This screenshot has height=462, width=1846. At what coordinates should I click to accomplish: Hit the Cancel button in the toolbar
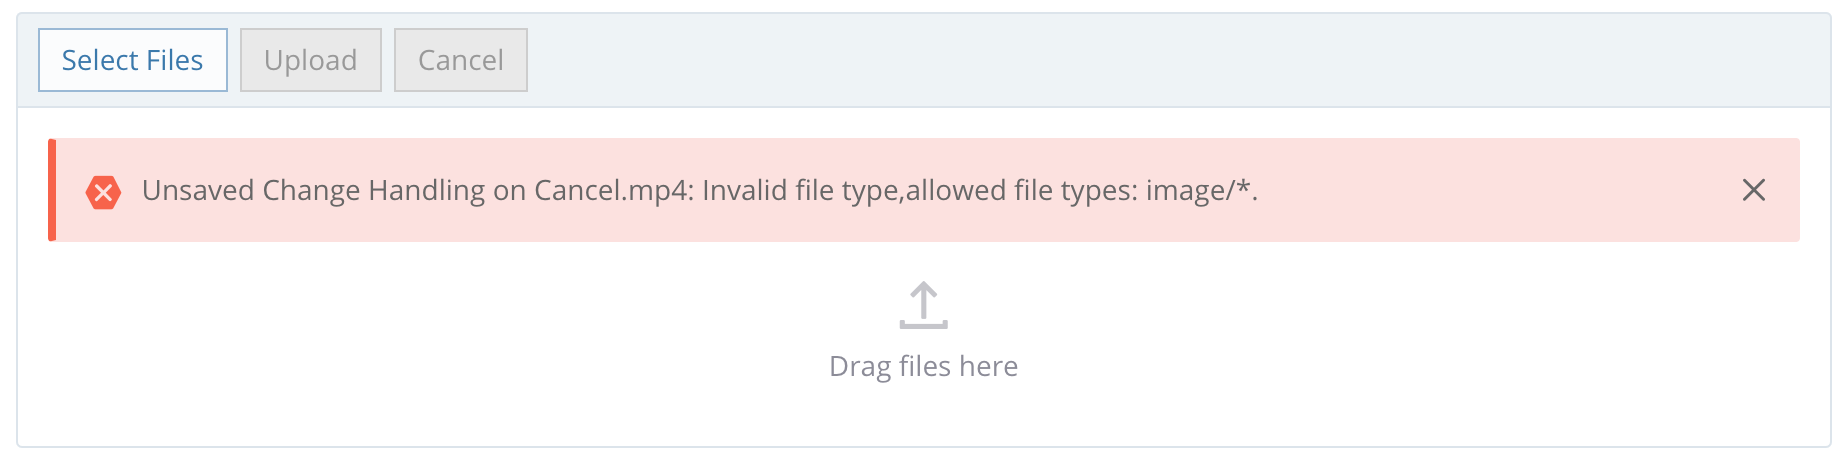[x=460, y=60]
